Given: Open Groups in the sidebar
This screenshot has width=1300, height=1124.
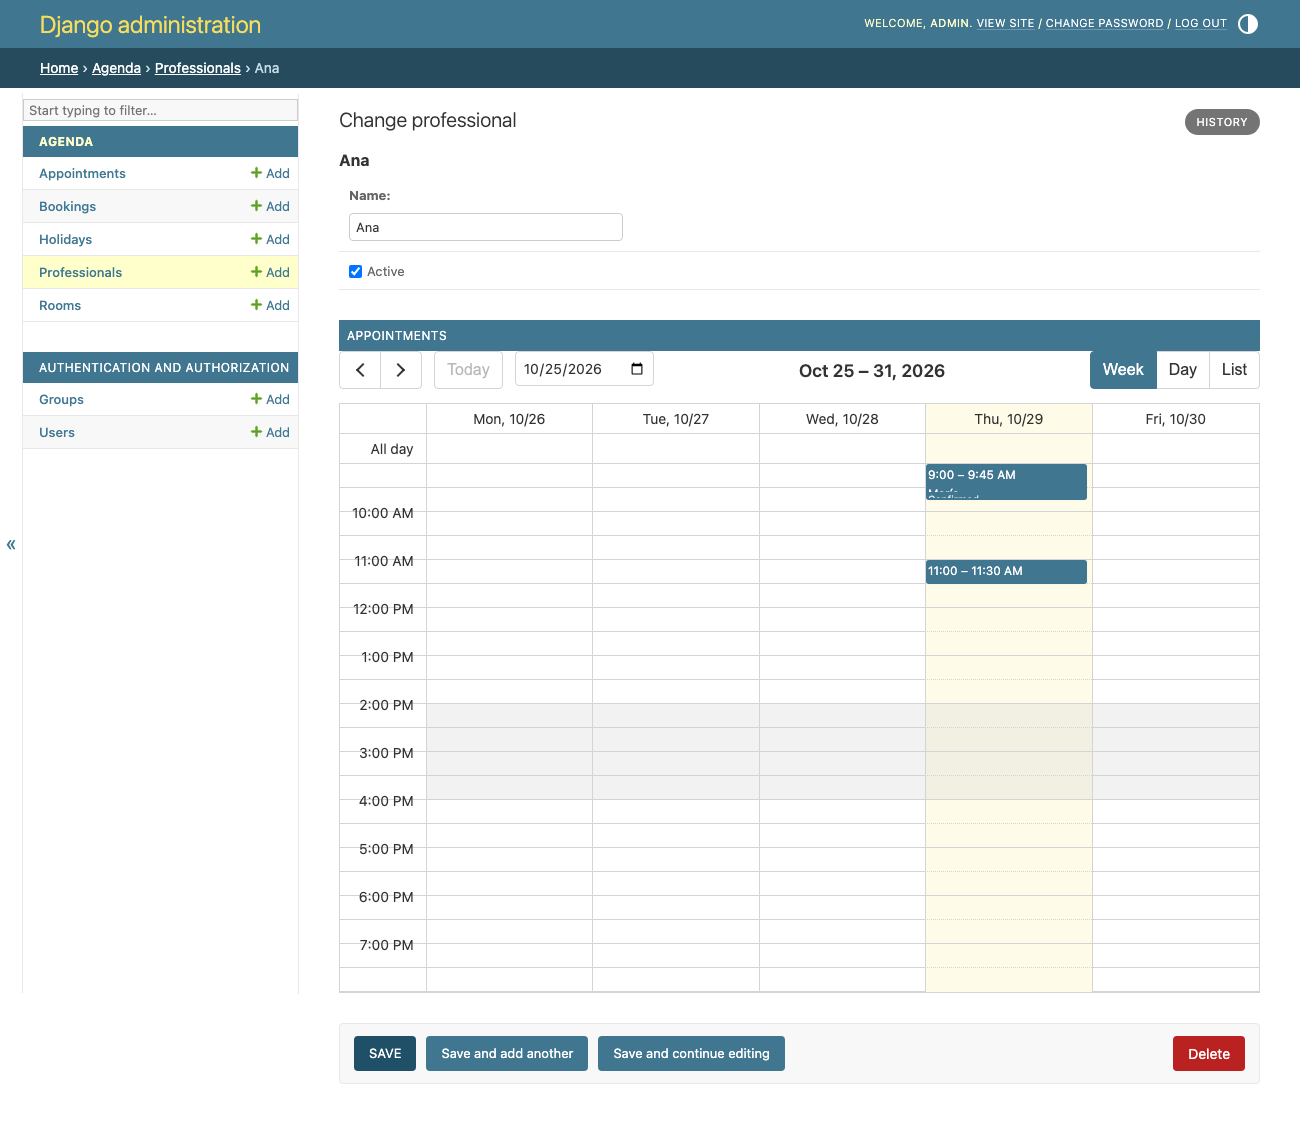Looking at the screenshot, I should click(x=61, y=399).
